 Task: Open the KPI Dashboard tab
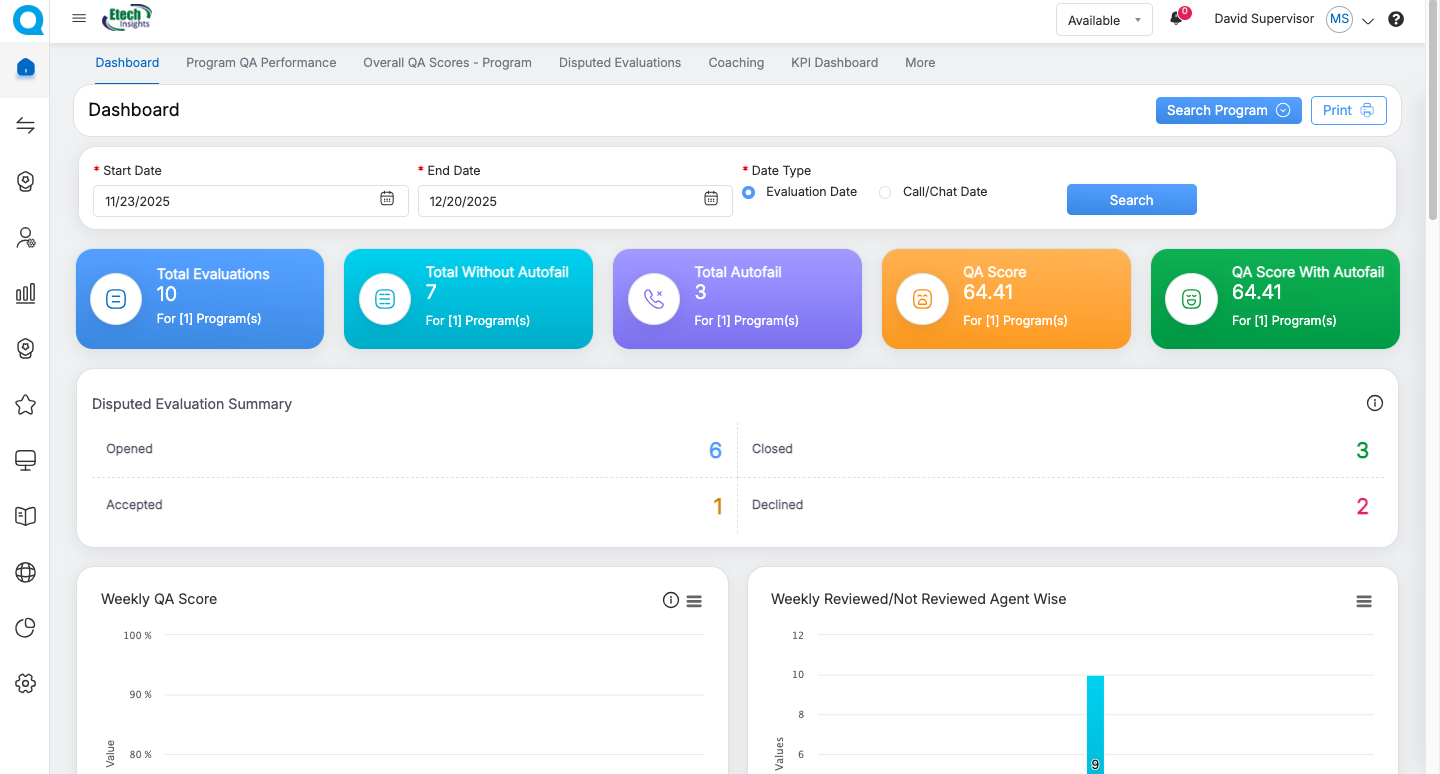point(834,62)
